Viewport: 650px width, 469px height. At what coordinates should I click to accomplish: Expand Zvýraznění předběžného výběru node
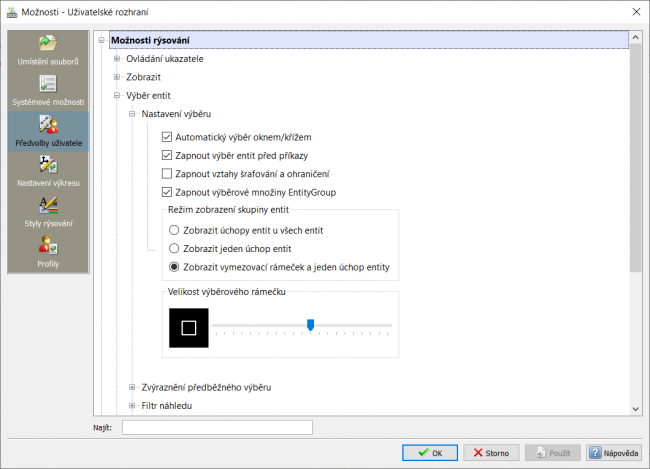coord(132,387)
